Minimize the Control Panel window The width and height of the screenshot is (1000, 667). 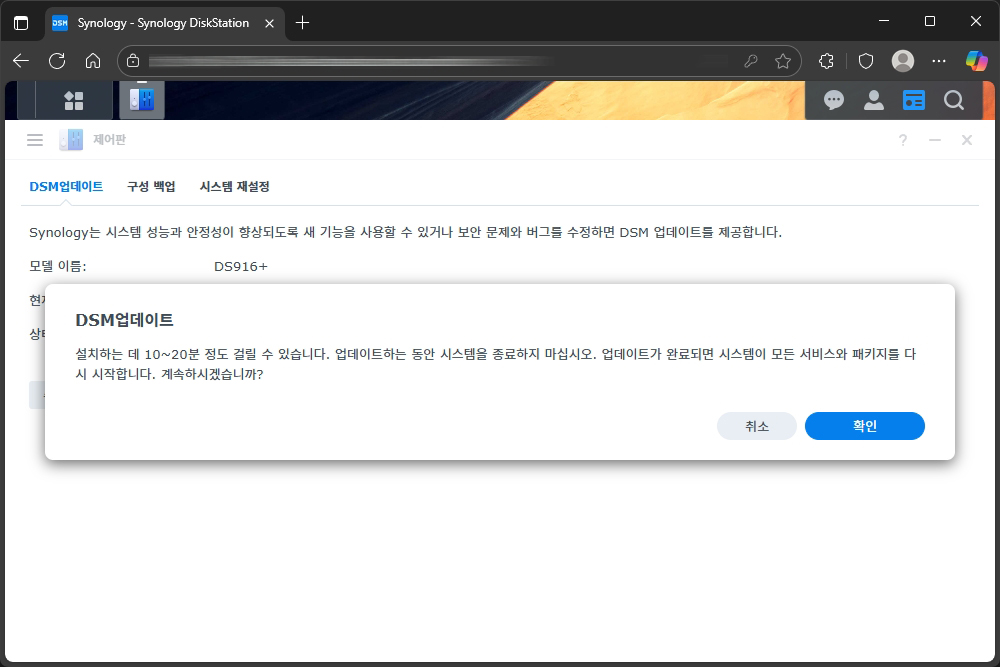(934, 140)
